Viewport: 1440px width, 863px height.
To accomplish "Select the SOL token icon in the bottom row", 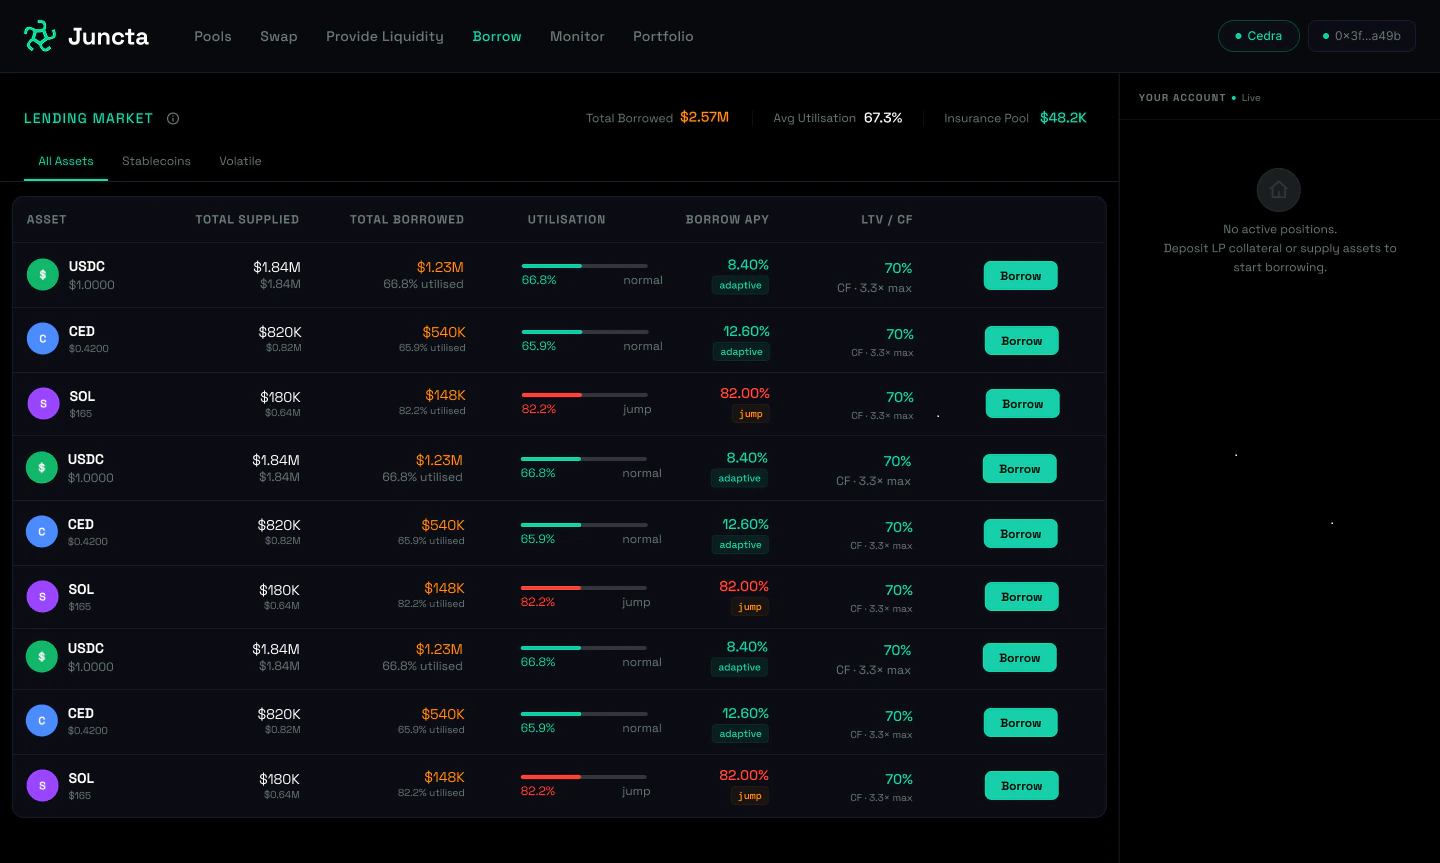I will tap(42, 785).
